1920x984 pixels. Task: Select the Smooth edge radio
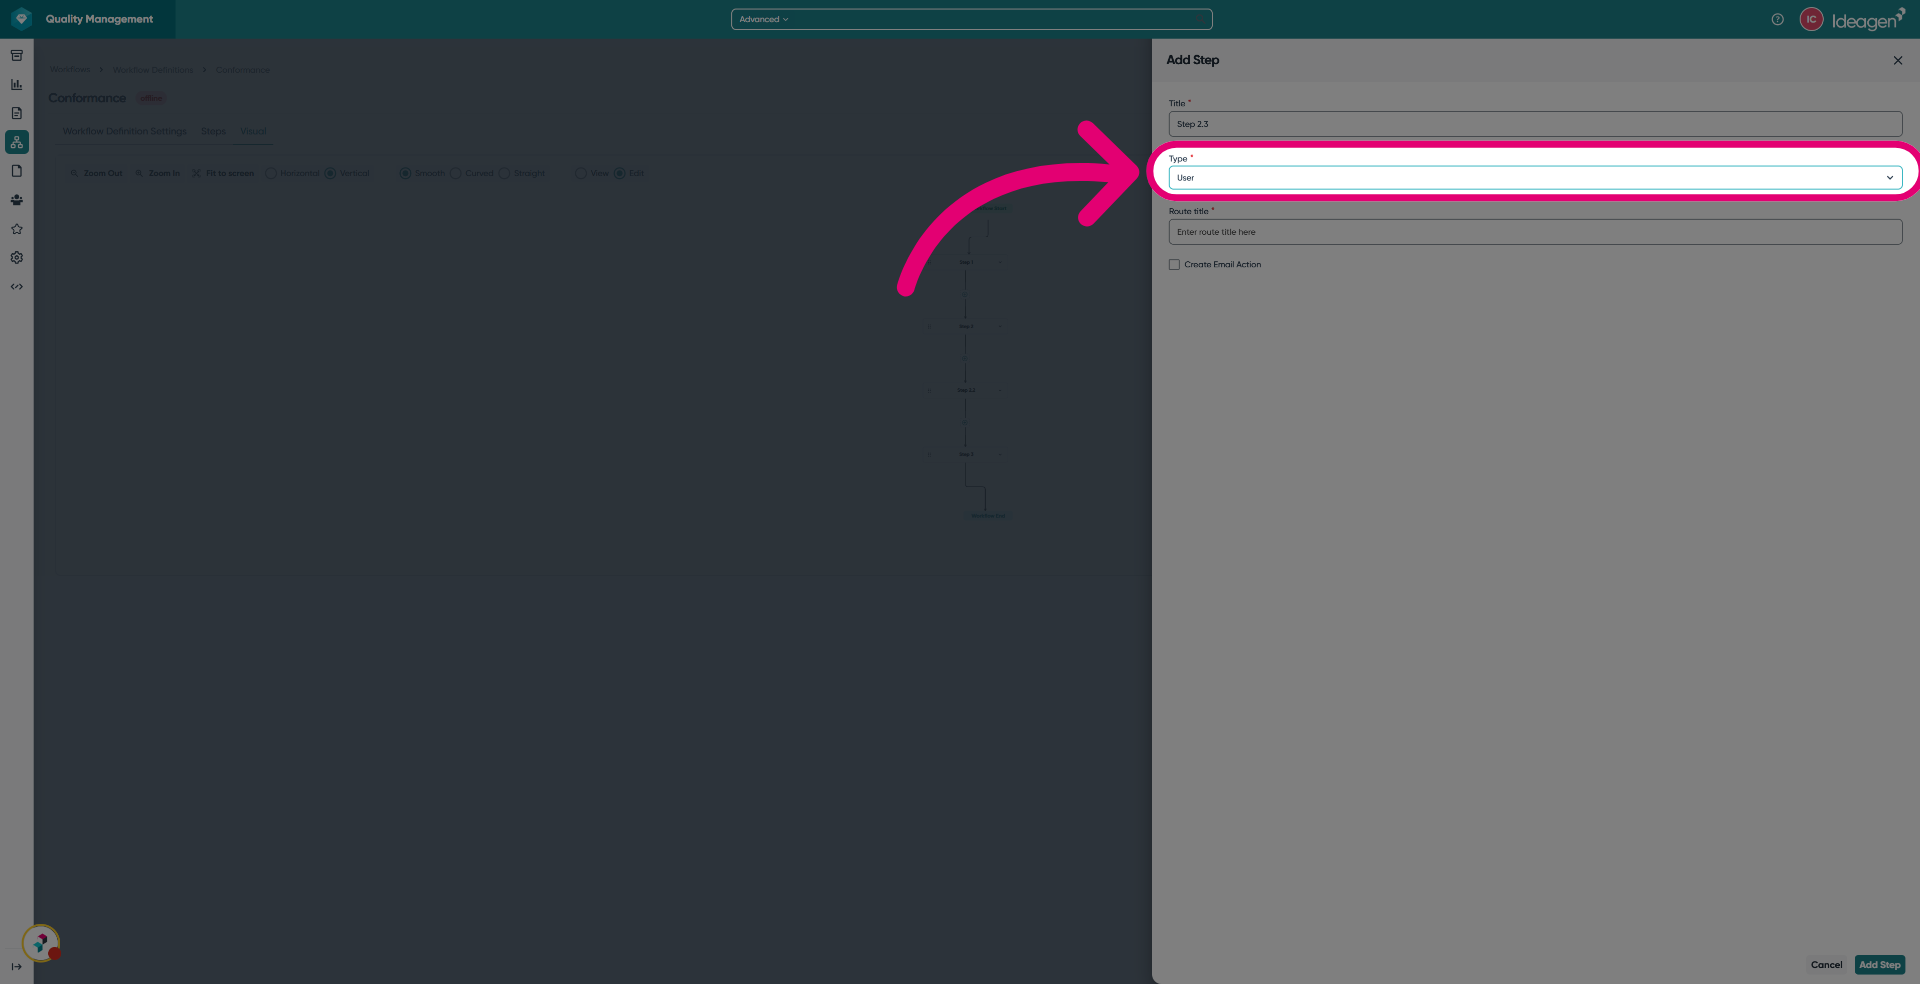click(405, 173)
